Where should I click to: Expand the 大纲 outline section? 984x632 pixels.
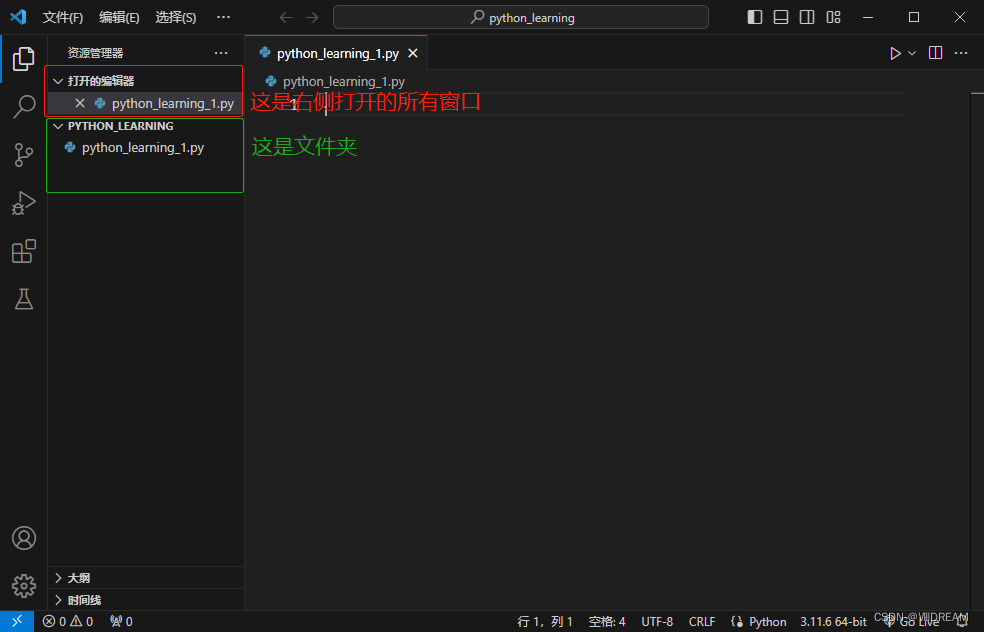click(58, 577)
